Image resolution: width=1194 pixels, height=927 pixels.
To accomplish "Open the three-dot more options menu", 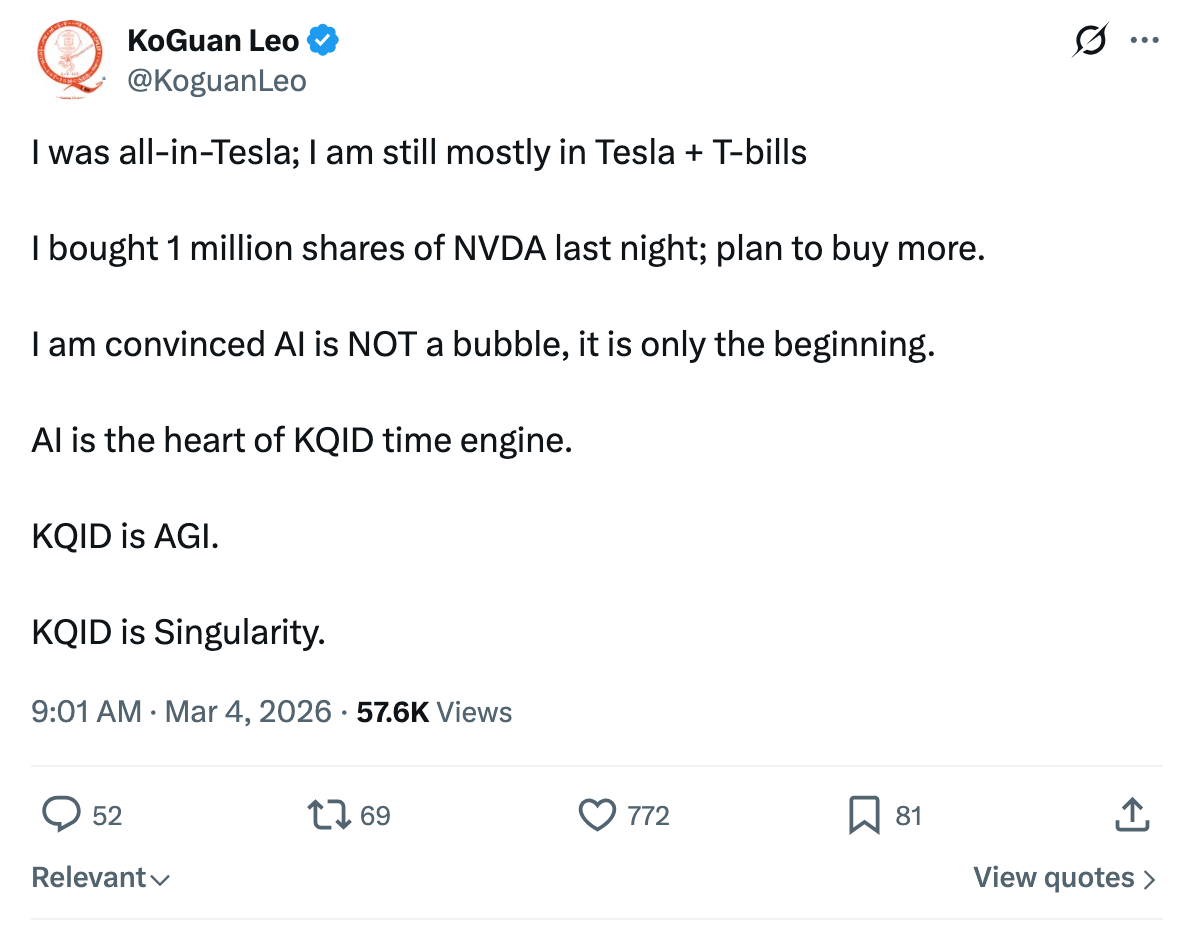I will pyautogui.click(x=1144, y=40).
